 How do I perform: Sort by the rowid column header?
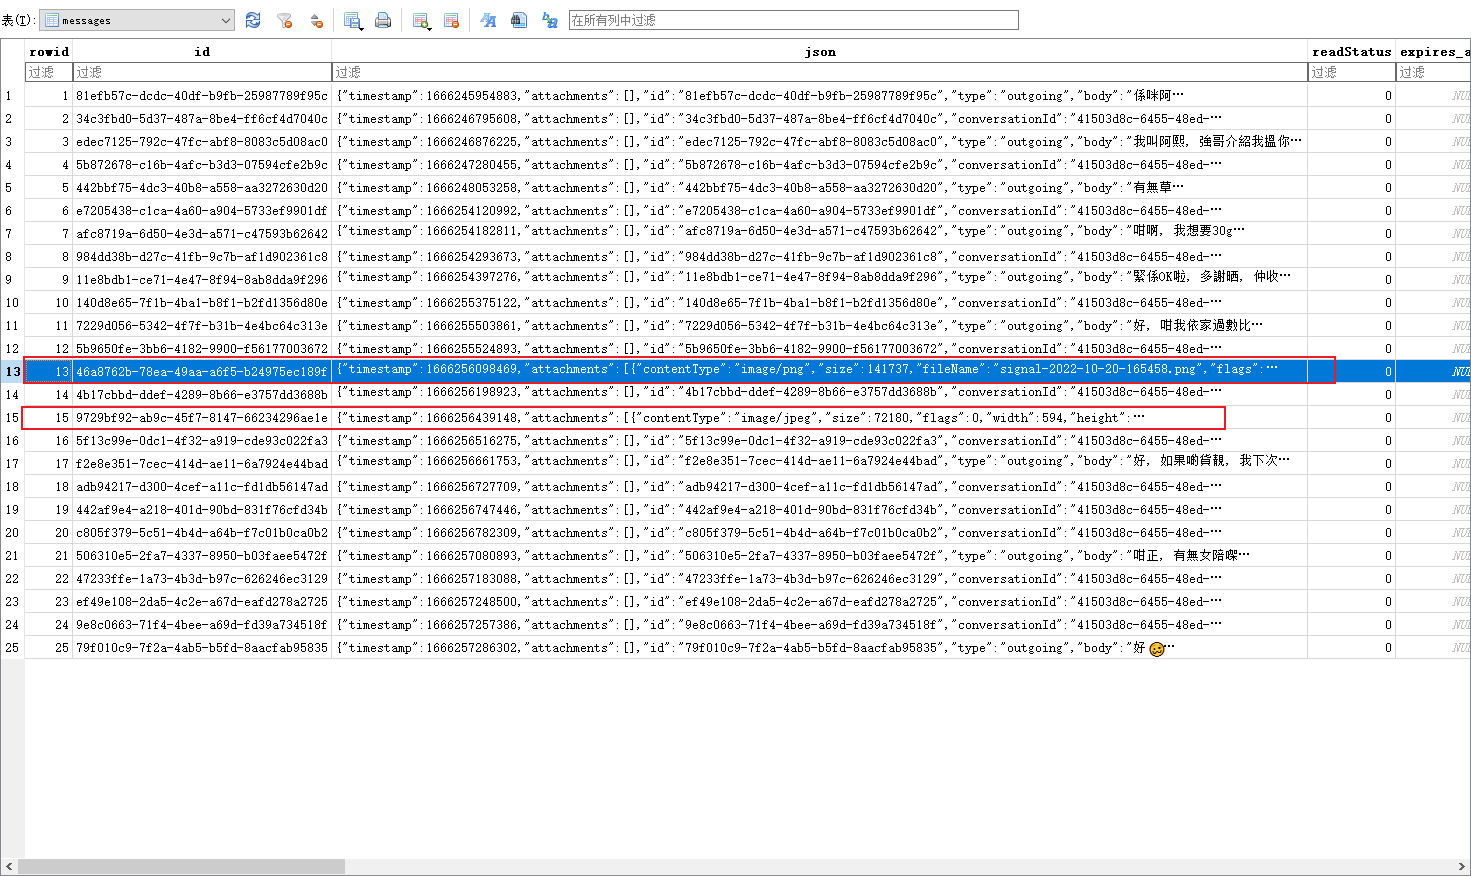pos(49,51)
